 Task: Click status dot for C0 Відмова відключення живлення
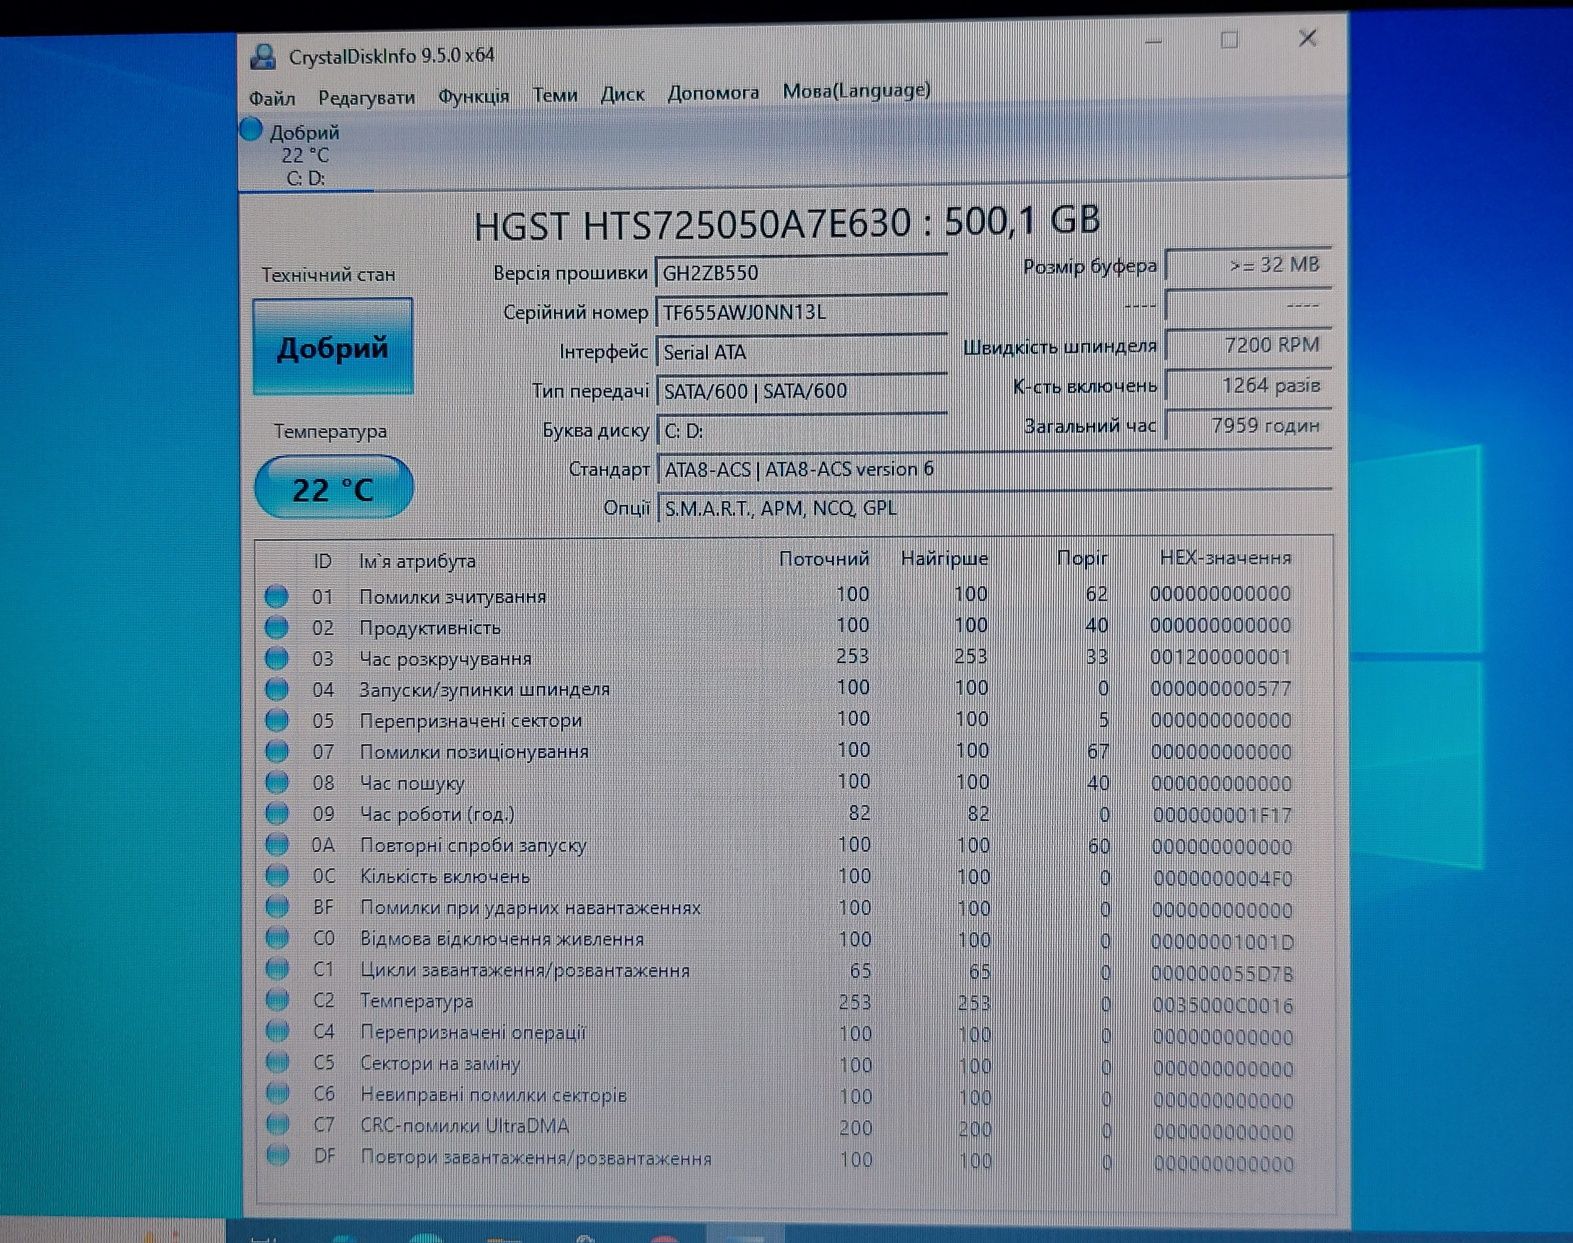click(277, 937)
